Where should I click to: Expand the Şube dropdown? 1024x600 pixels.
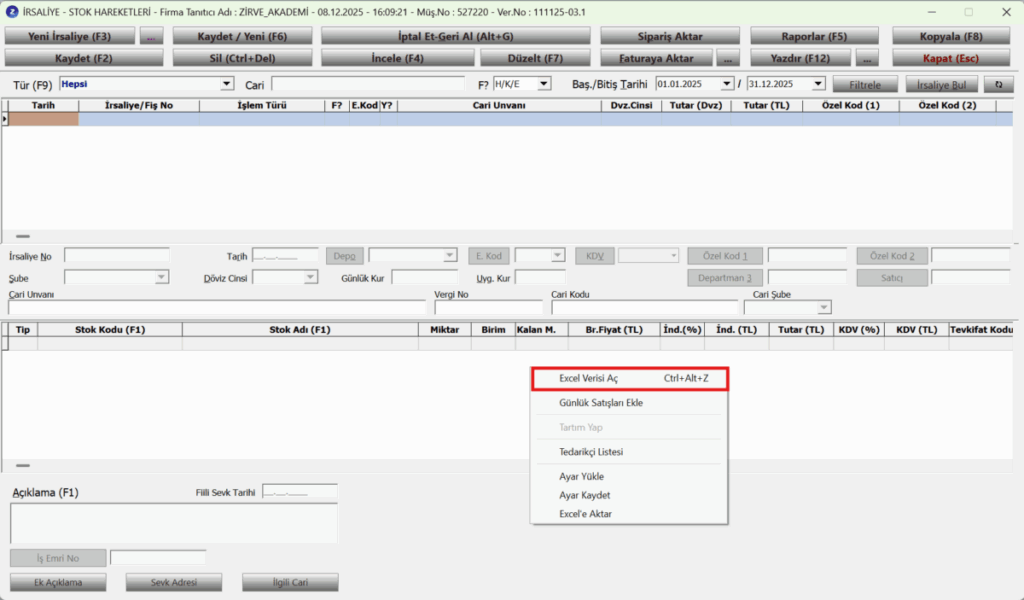161,277
